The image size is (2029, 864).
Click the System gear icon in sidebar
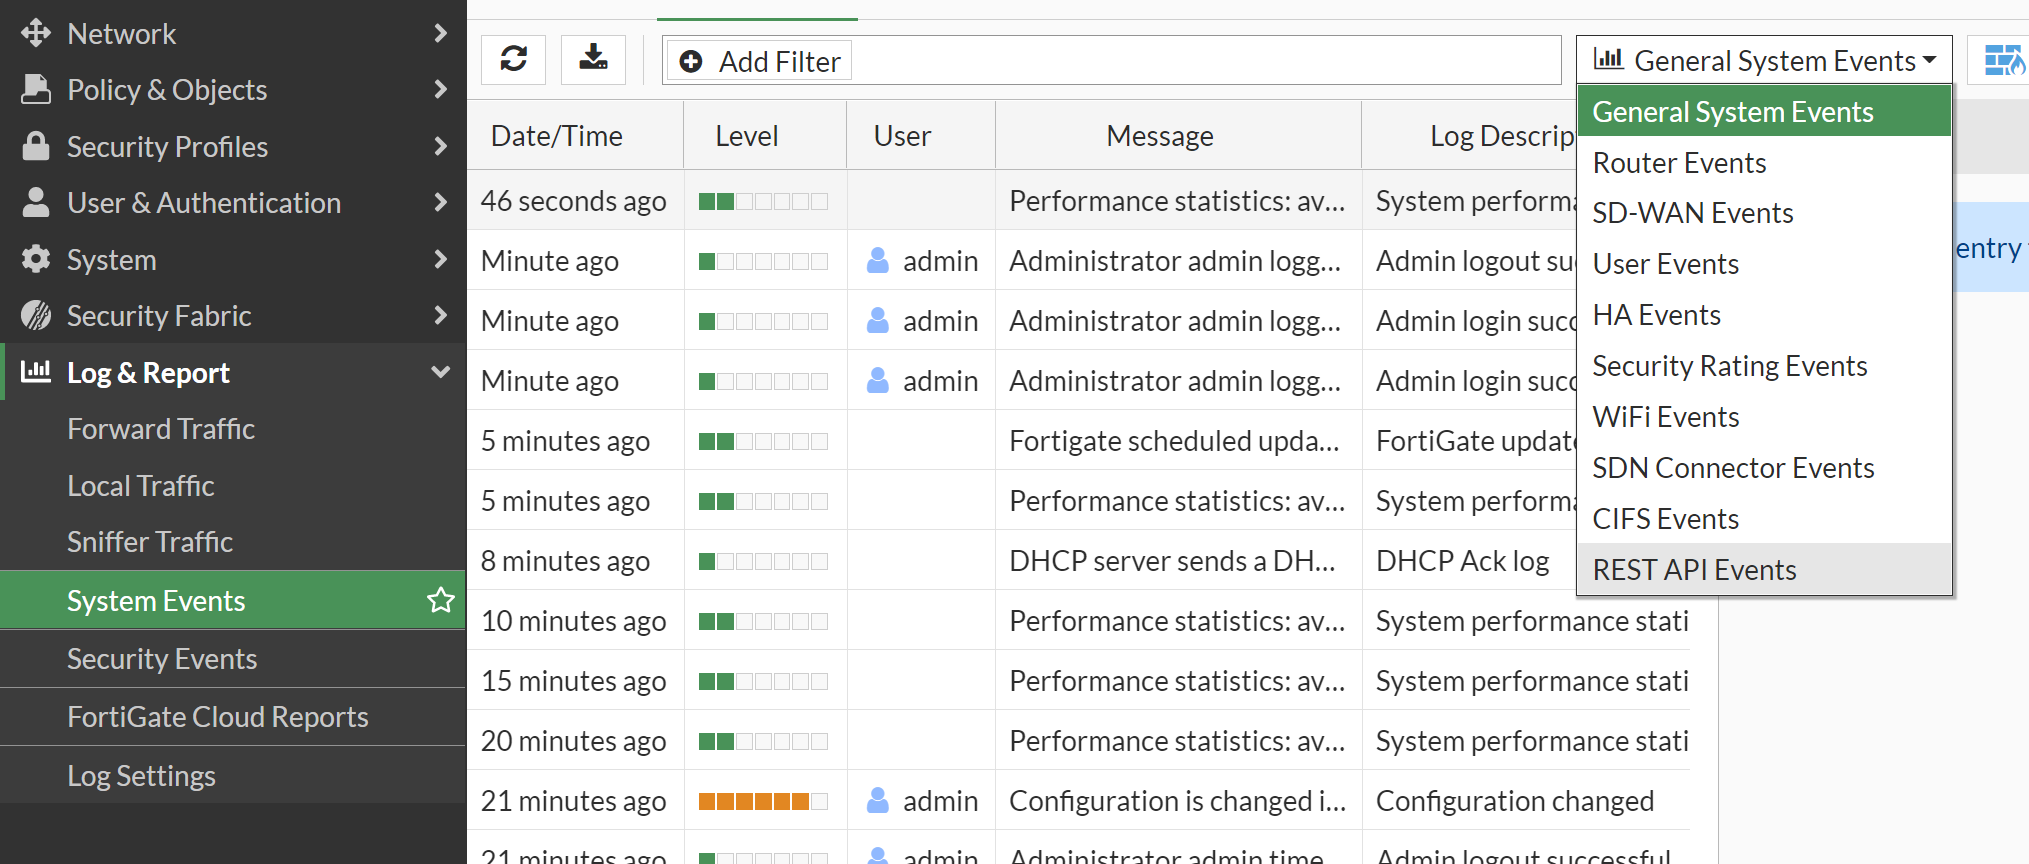click(x=36, y=259)
